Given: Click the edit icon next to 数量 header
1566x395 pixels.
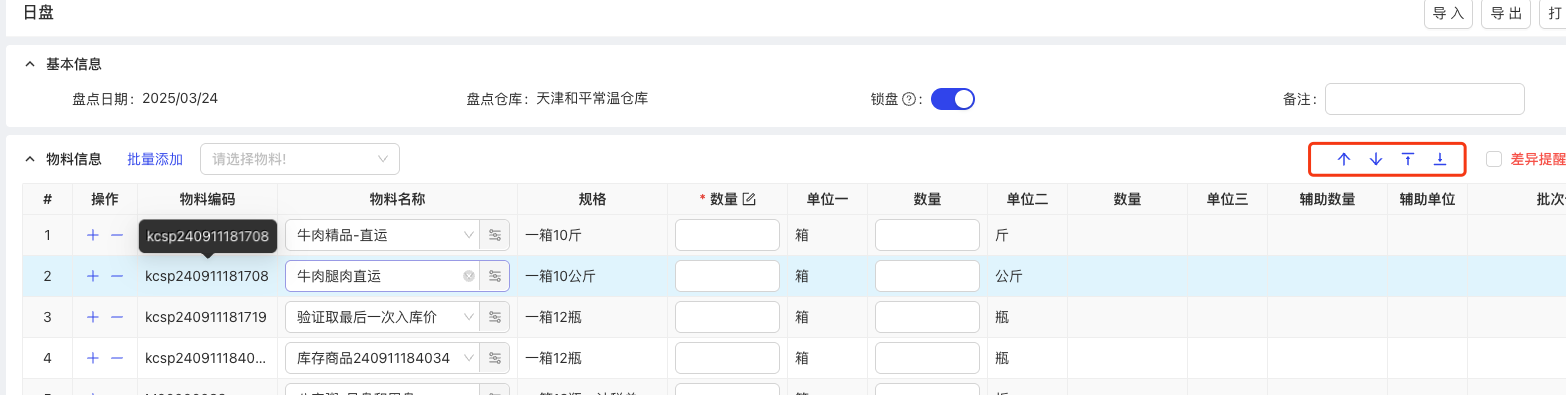Looking at the screenshot, I should pos(749,199).
